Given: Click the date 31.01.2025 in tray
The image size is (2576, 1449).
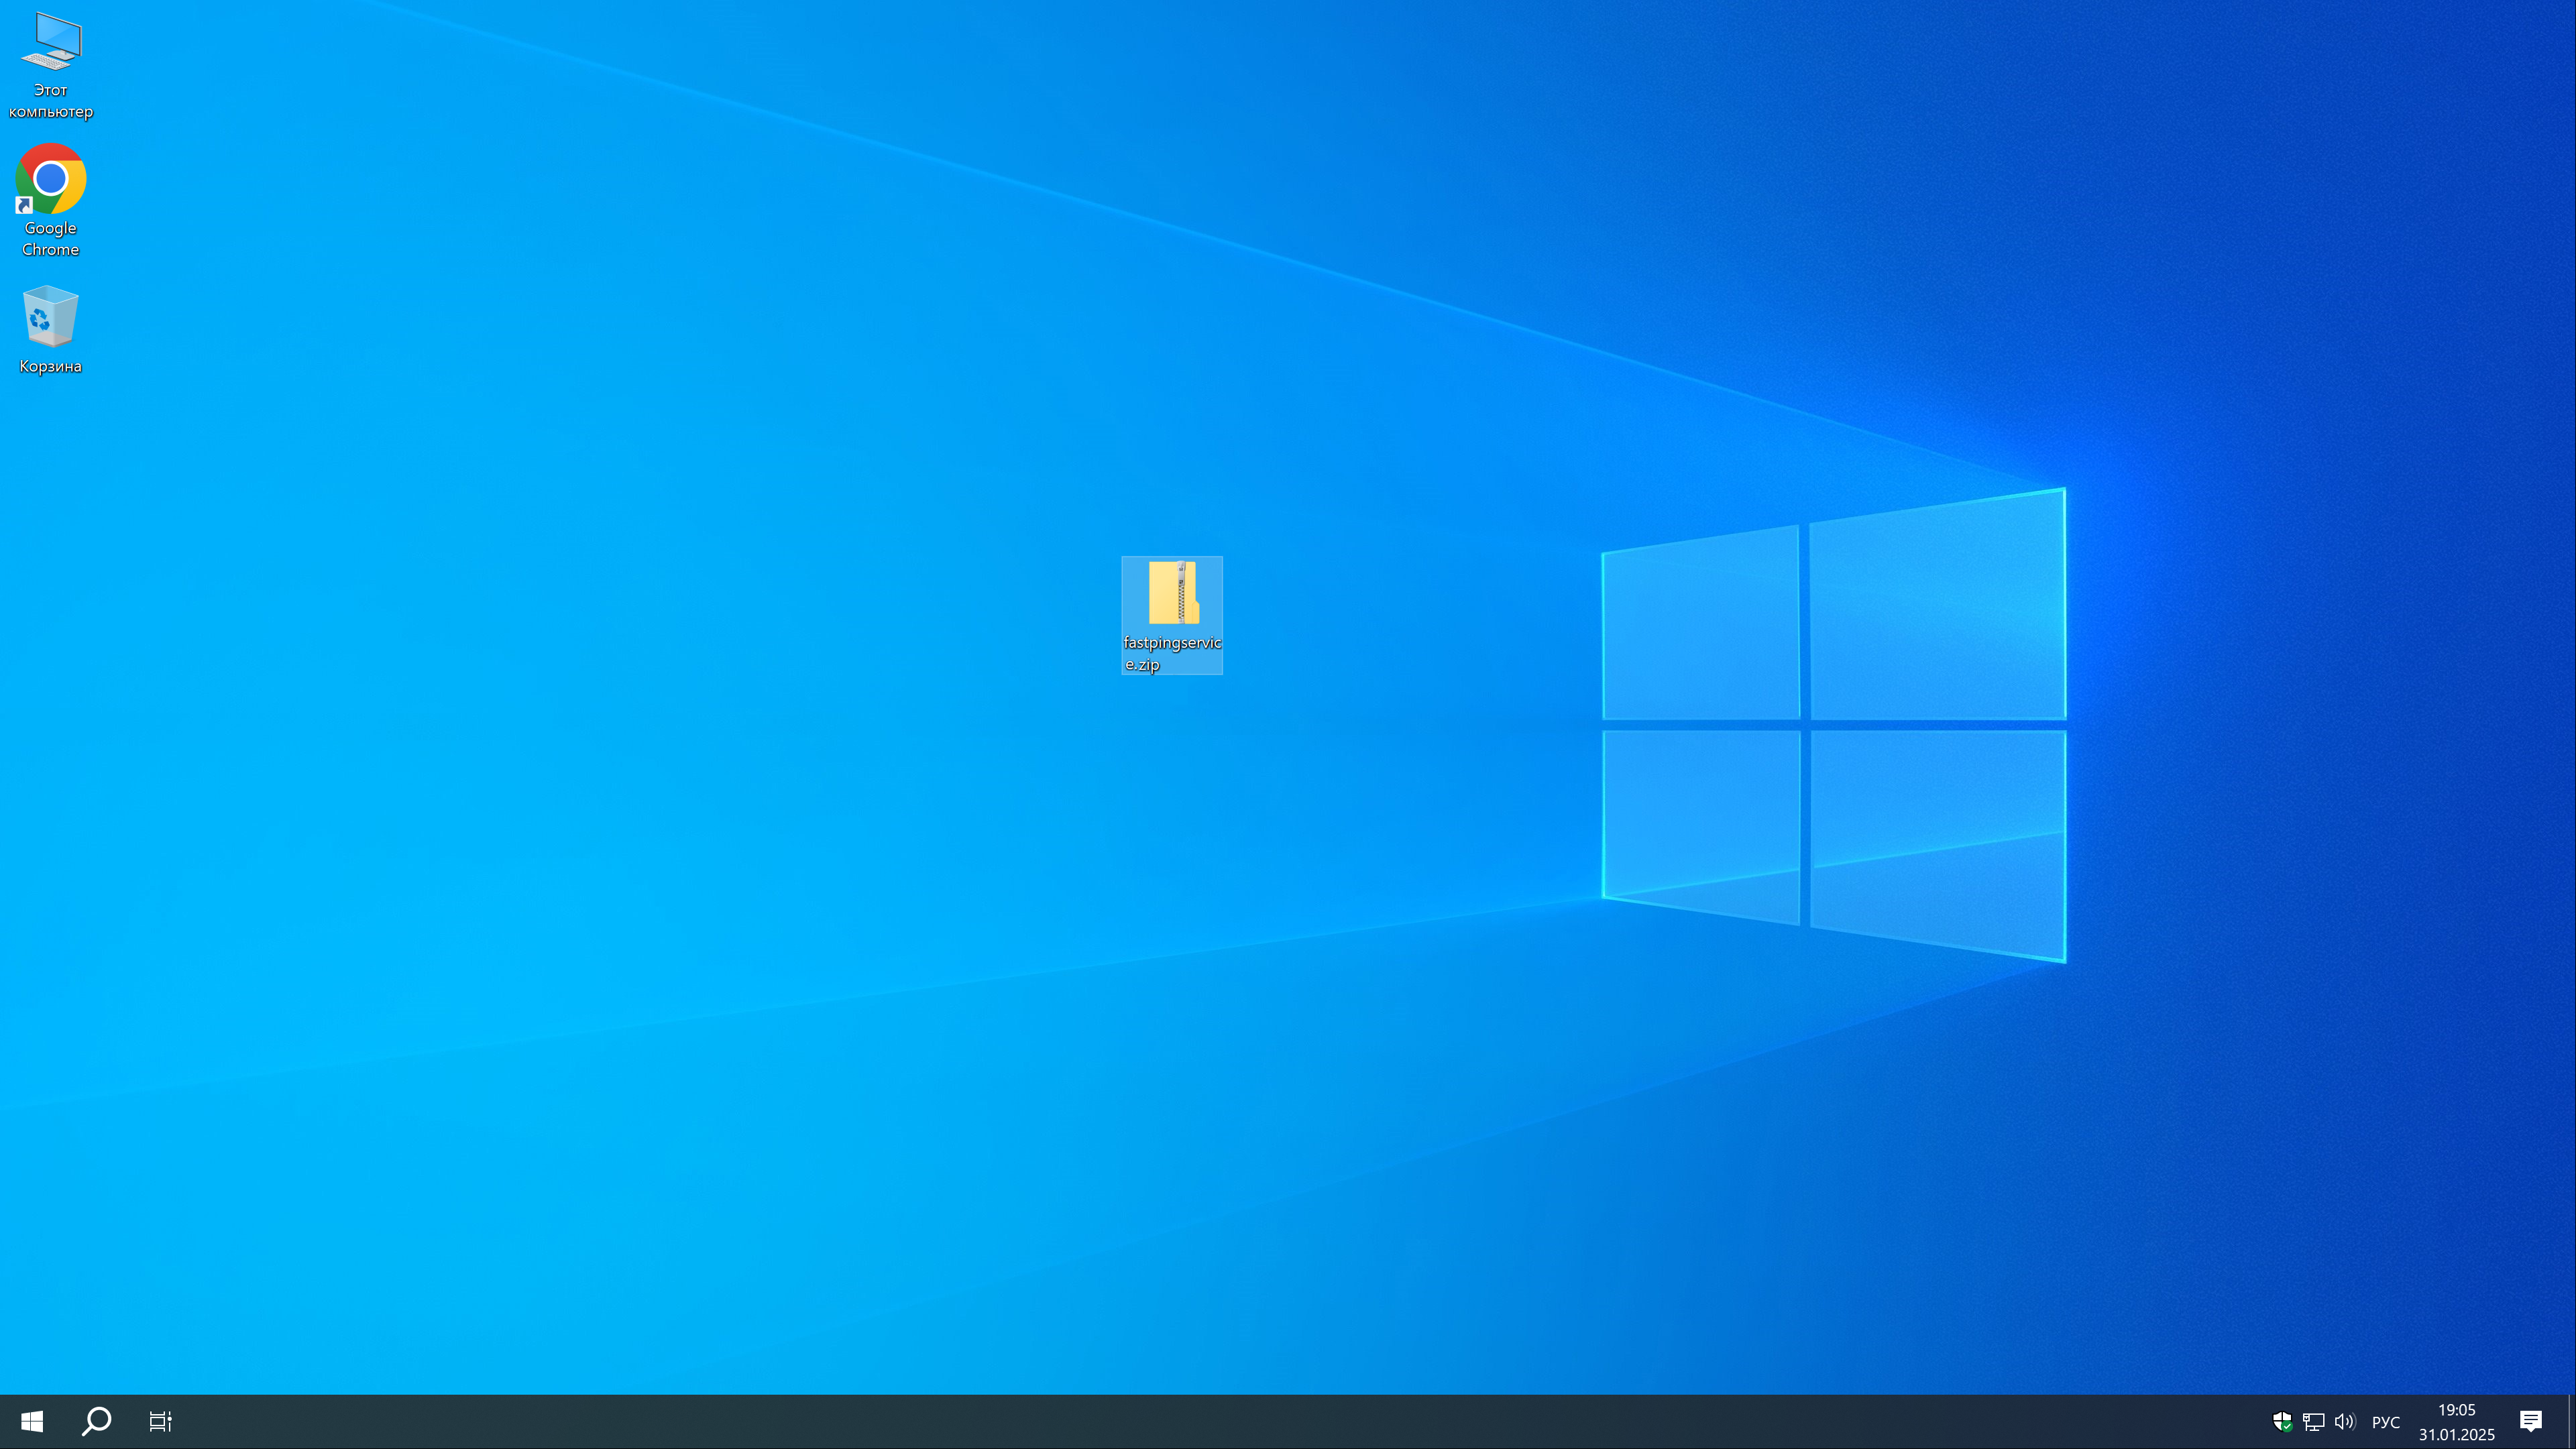Looking at the screenshot, I should click(2456, 1434).
